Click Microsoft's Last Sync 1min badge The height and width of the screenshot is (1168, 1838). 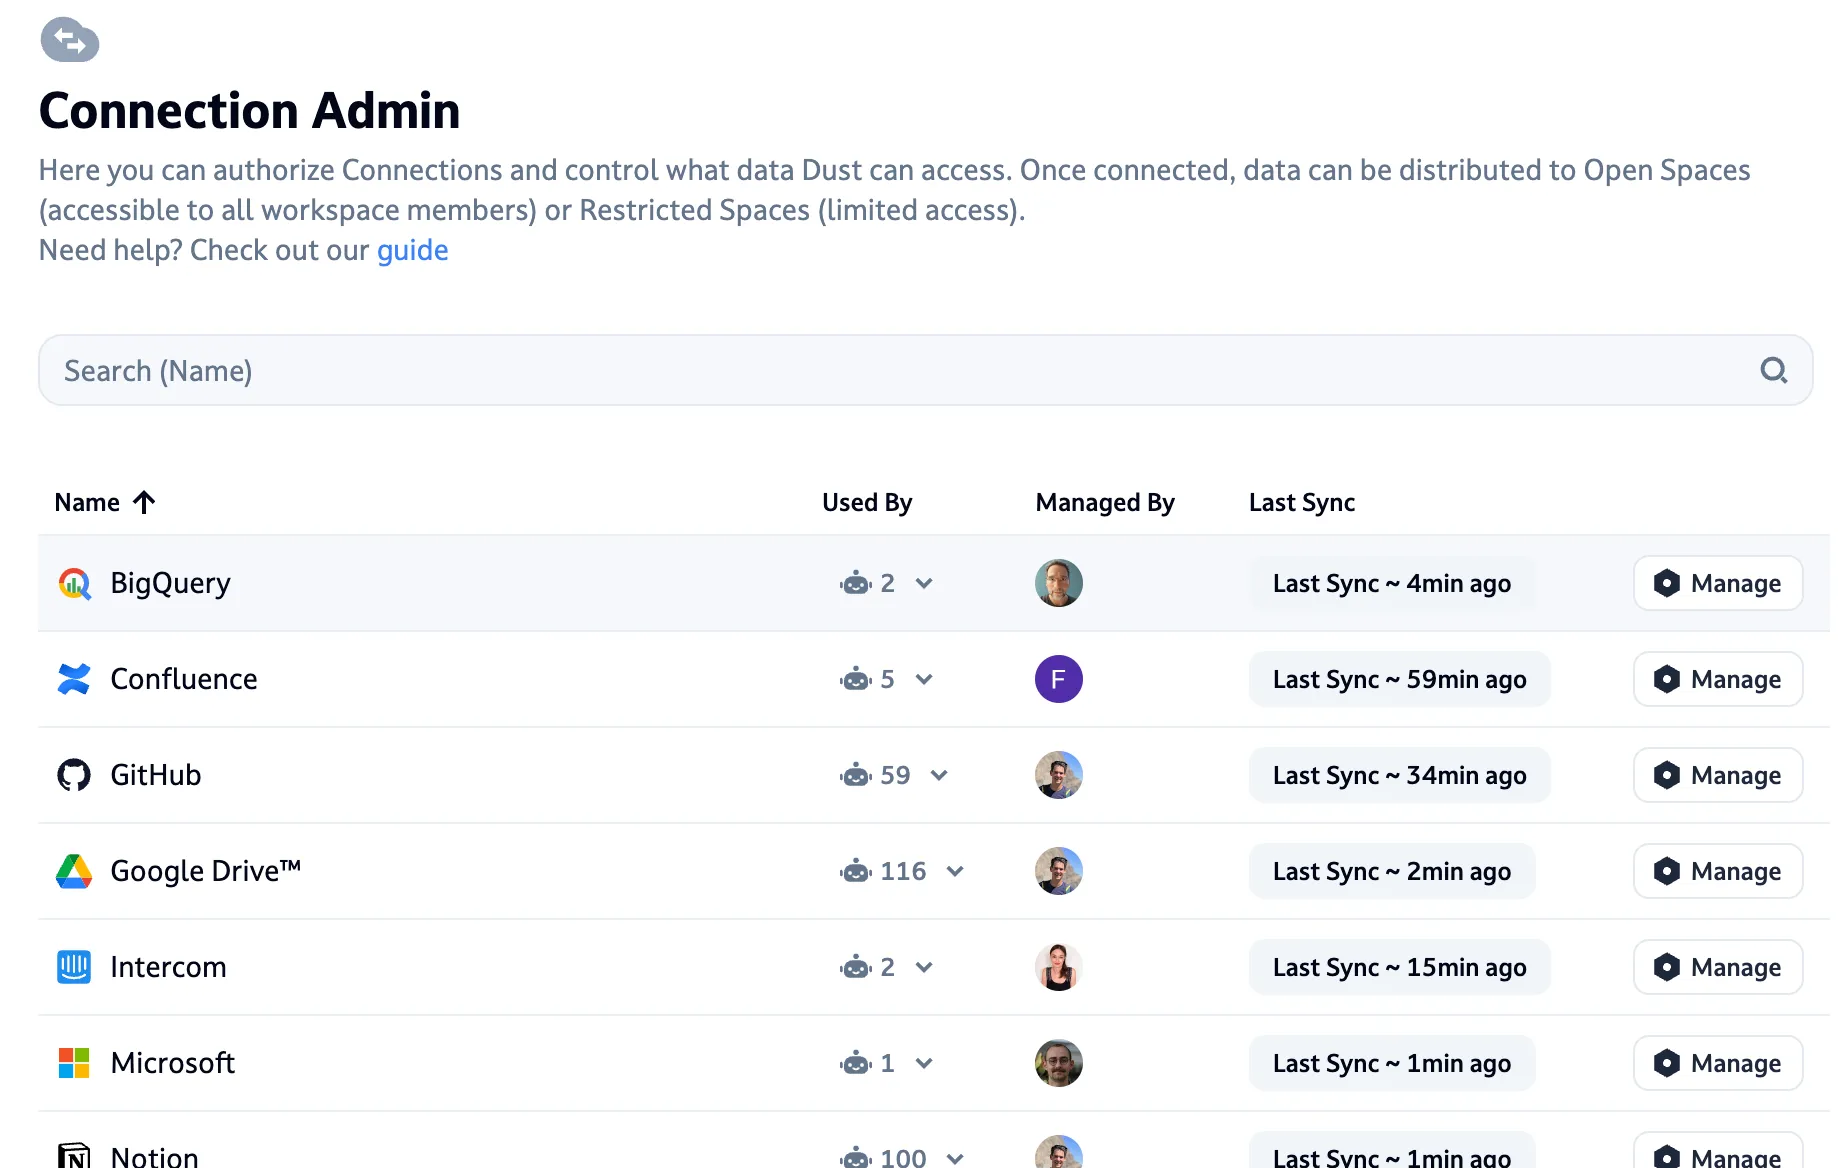point(1391,1063)
